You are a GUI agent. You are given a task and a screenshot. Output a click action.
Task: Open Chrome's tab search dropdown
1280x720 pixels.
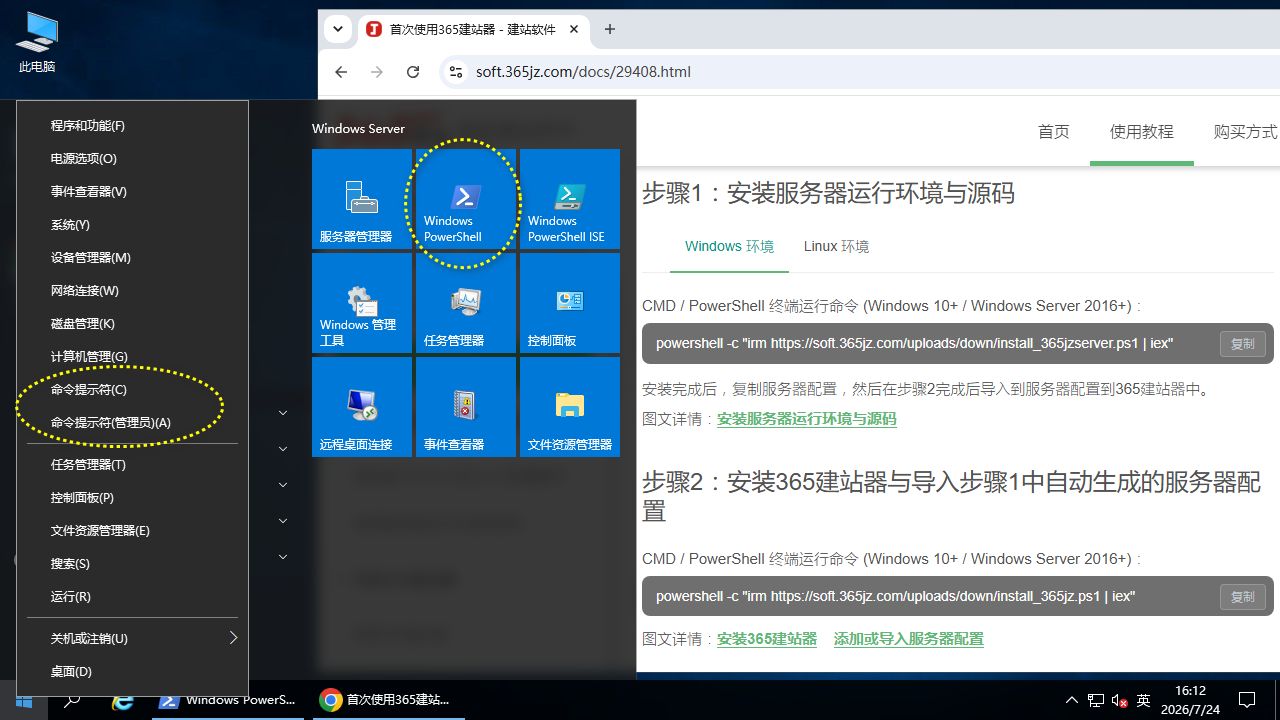point(338,29)
